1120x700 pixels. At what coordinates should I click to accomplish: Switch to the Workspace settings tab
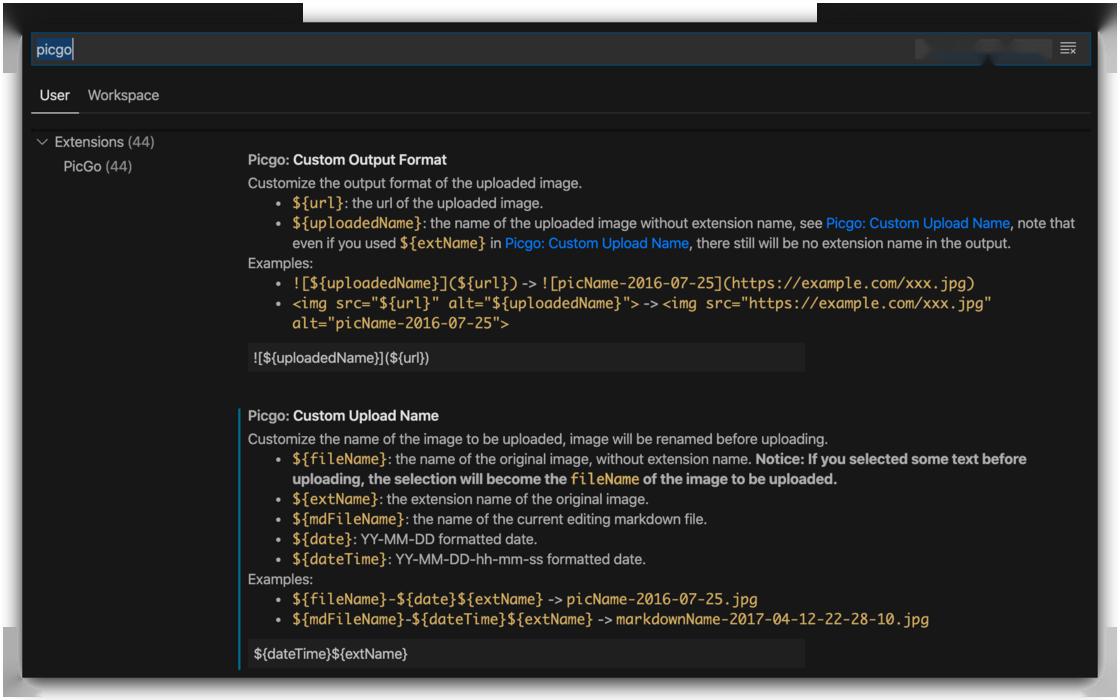(123, 96)
